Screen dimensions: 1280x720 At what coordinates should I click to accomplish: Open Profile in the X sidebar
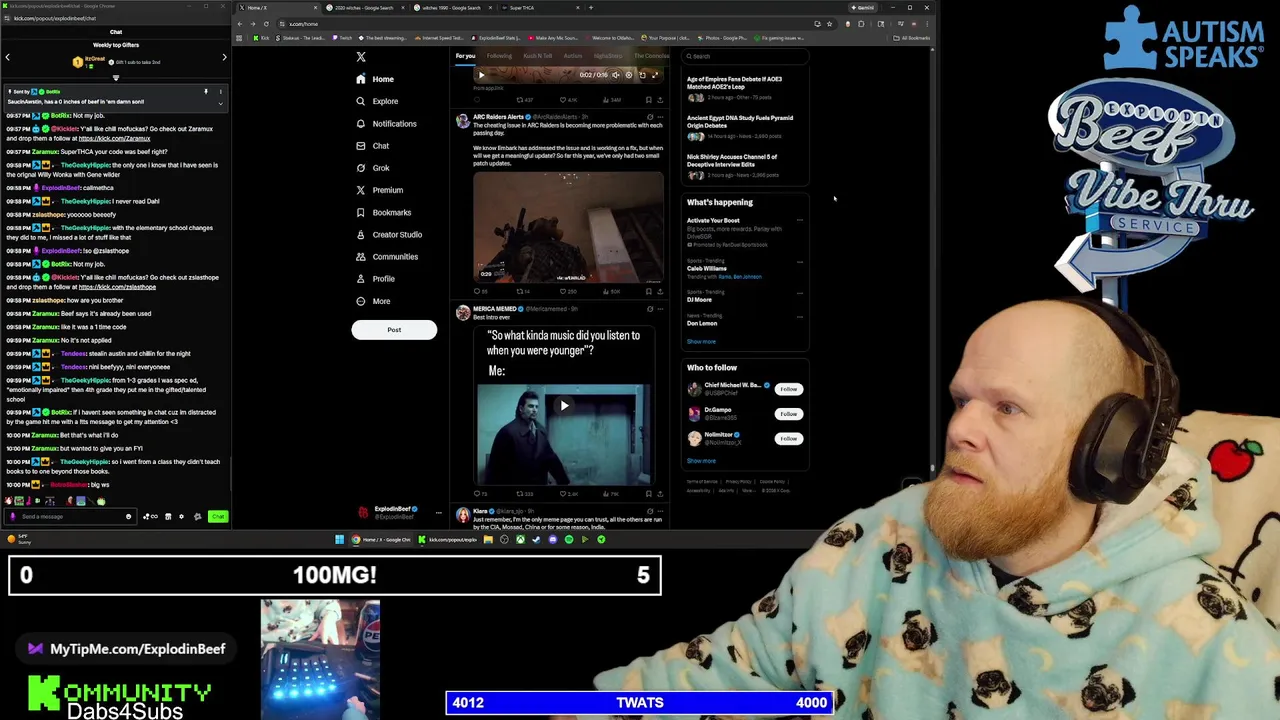tap(375, 279)
